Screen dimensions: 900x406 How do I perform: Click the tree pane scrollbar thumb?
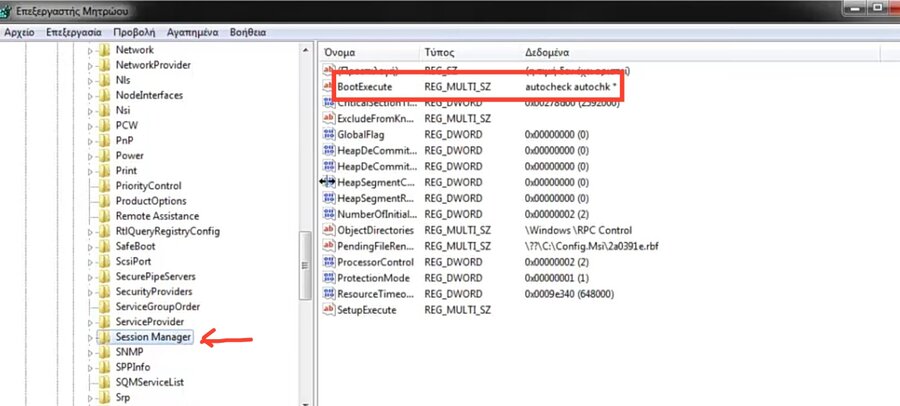coord(305,266)
